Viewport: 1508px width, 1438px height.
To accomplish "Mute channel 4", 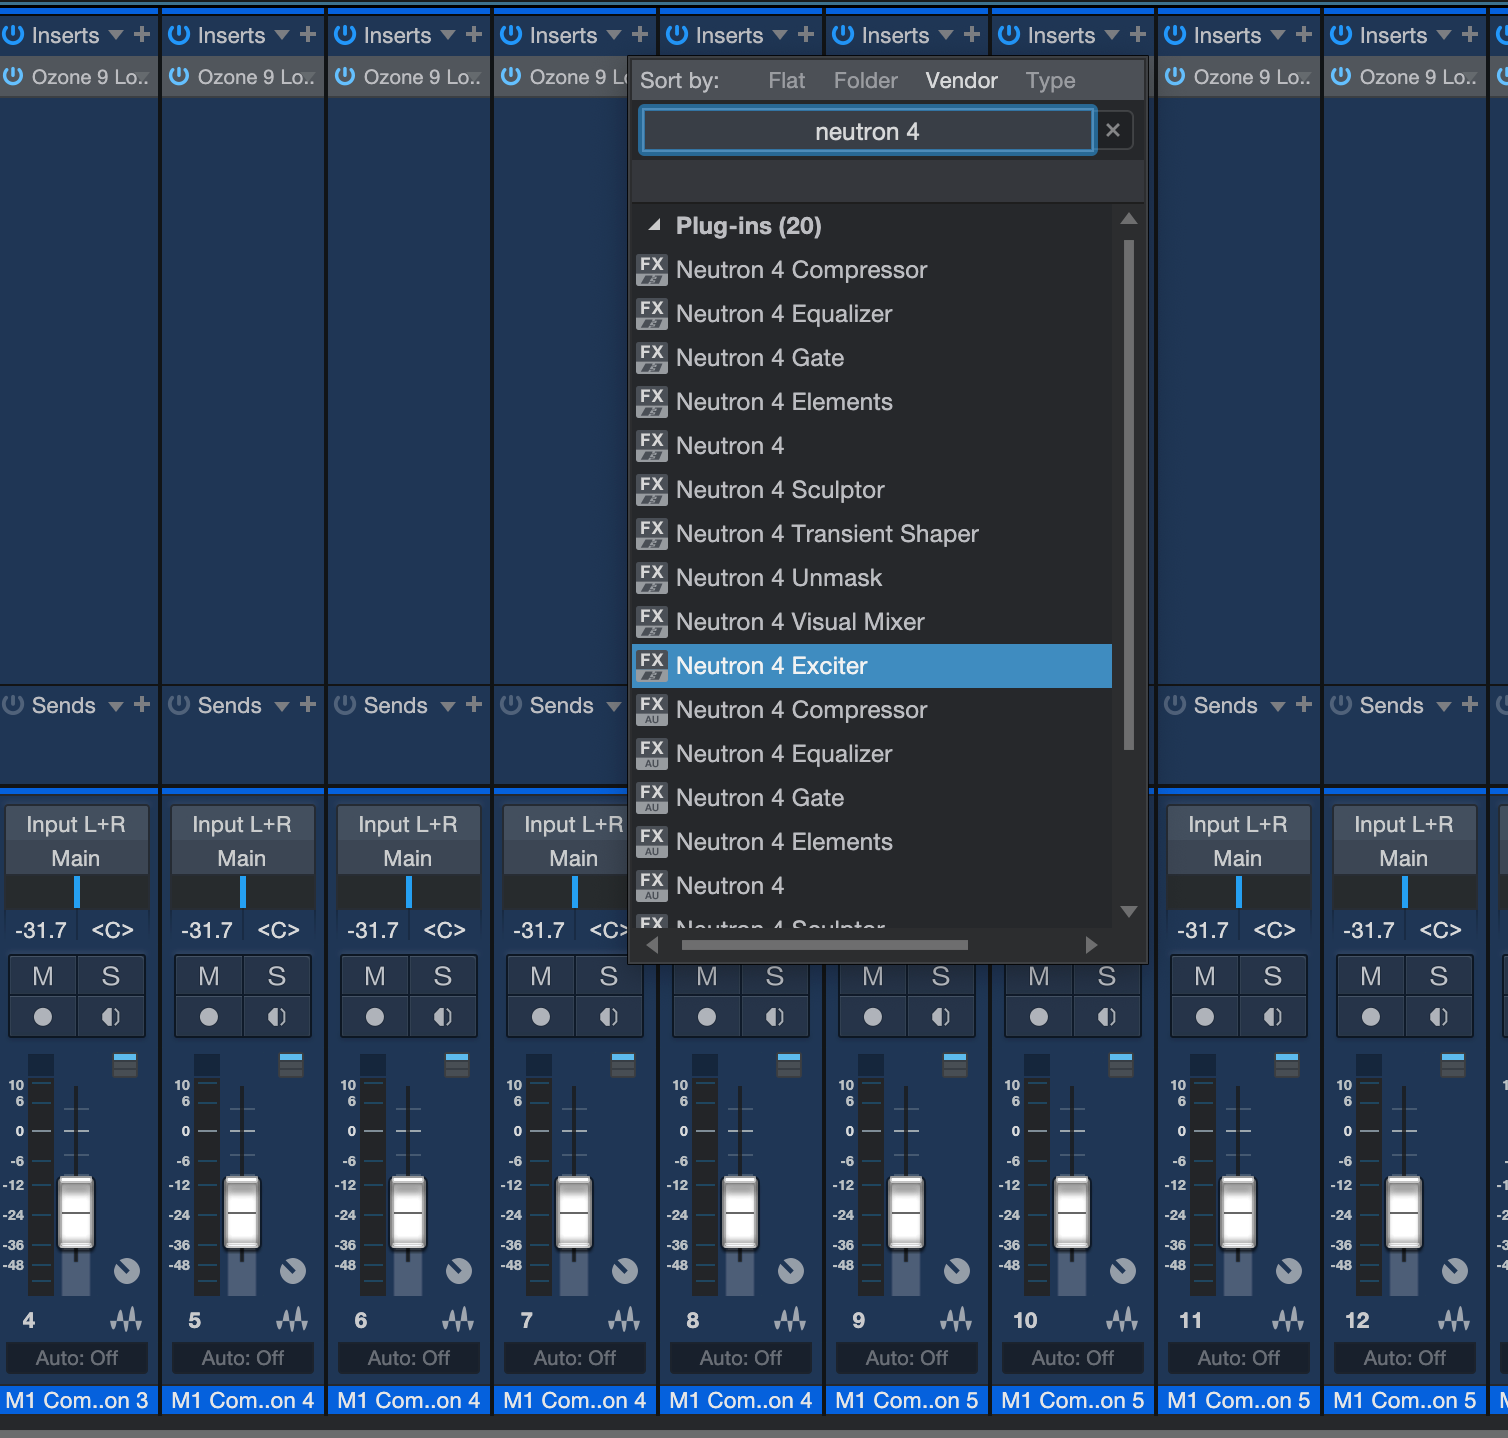I will pyautogui.click(x=43, y=976).
